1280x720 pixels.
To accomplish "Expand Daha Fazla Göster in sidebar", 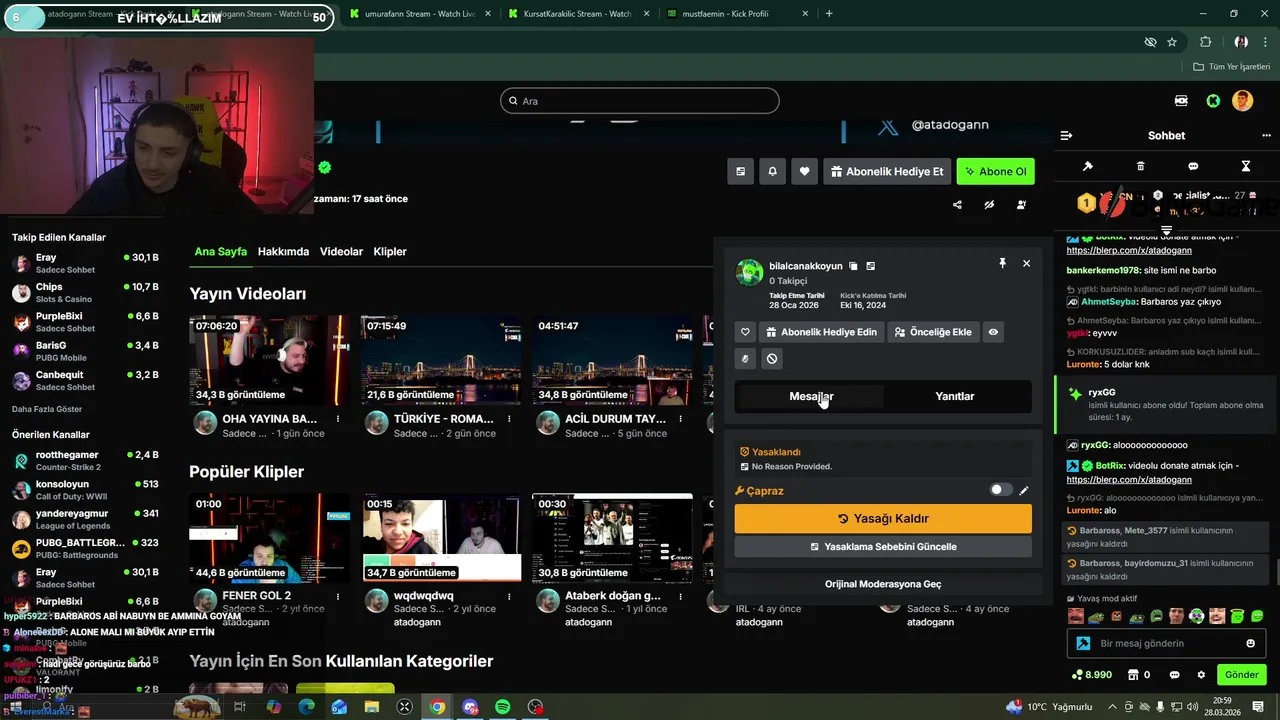I will pyautogui.click(x=47, y=409).
